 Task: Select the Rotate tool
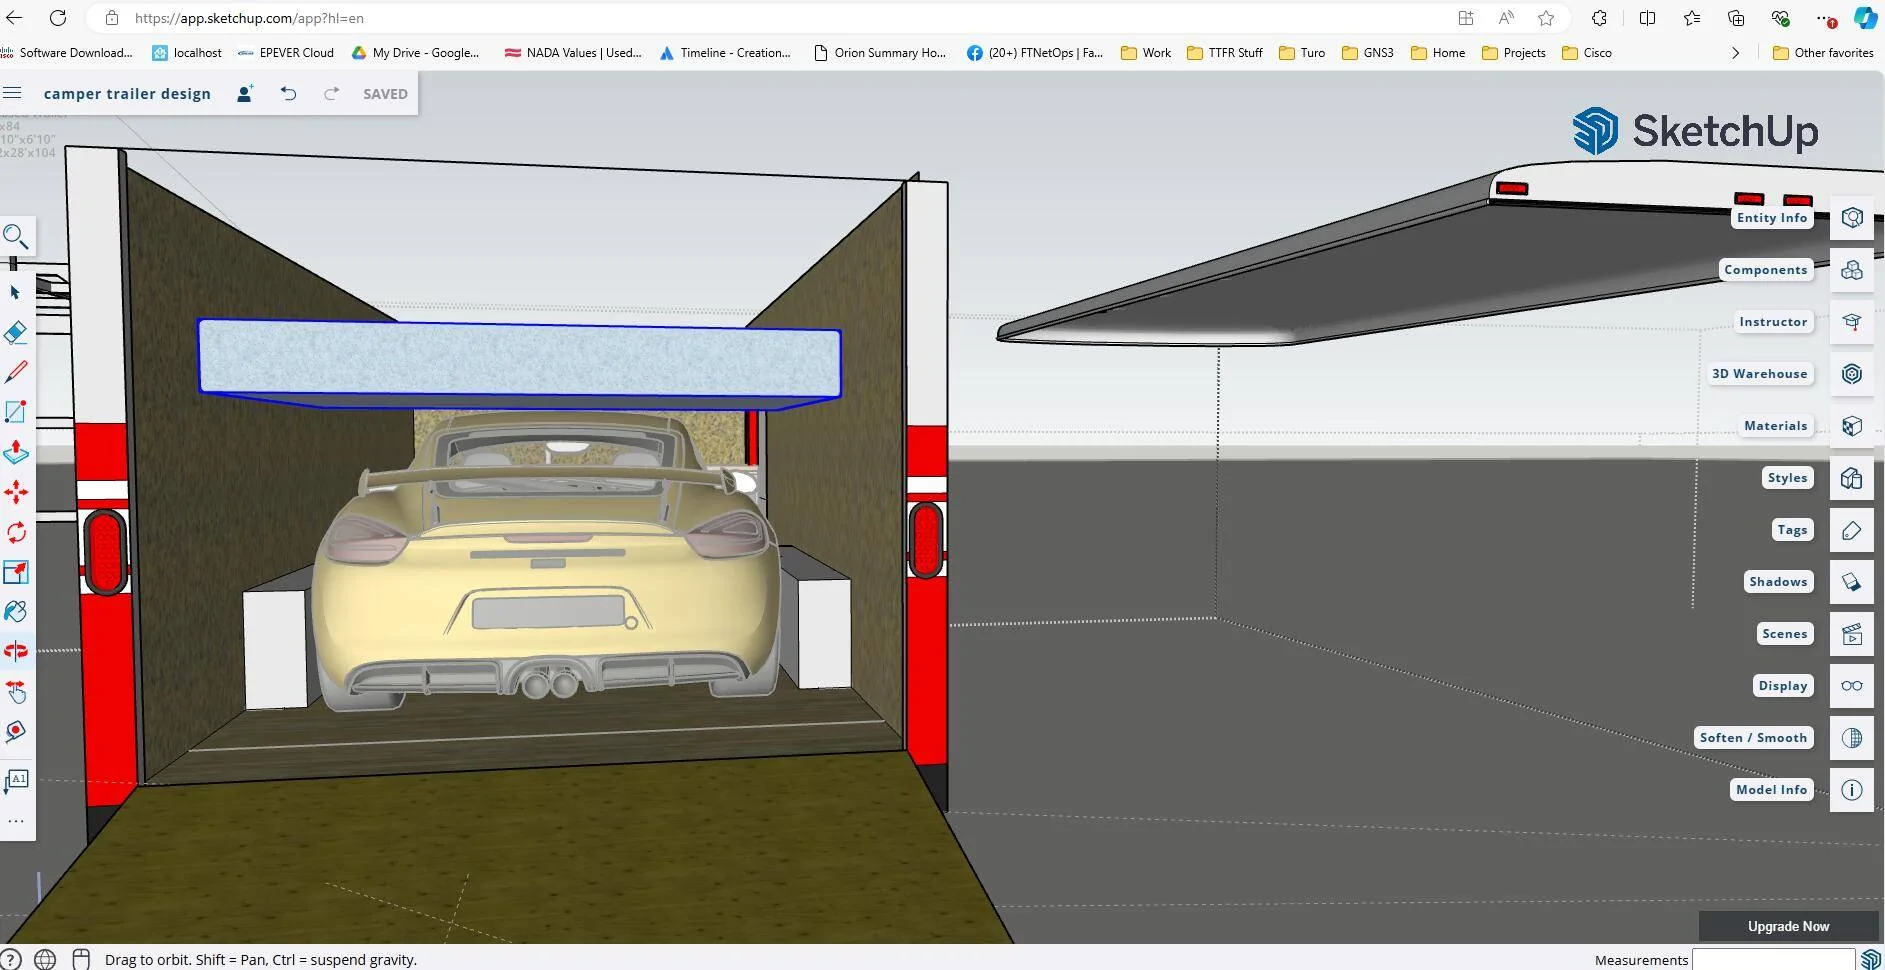point(16,532)
